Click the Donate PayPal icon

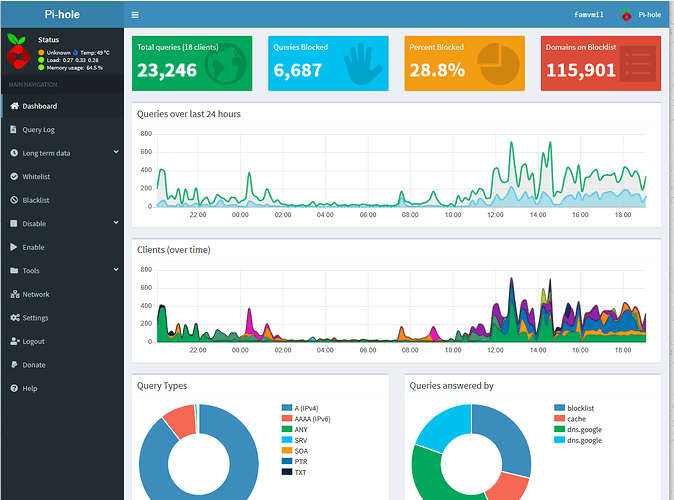14,365
